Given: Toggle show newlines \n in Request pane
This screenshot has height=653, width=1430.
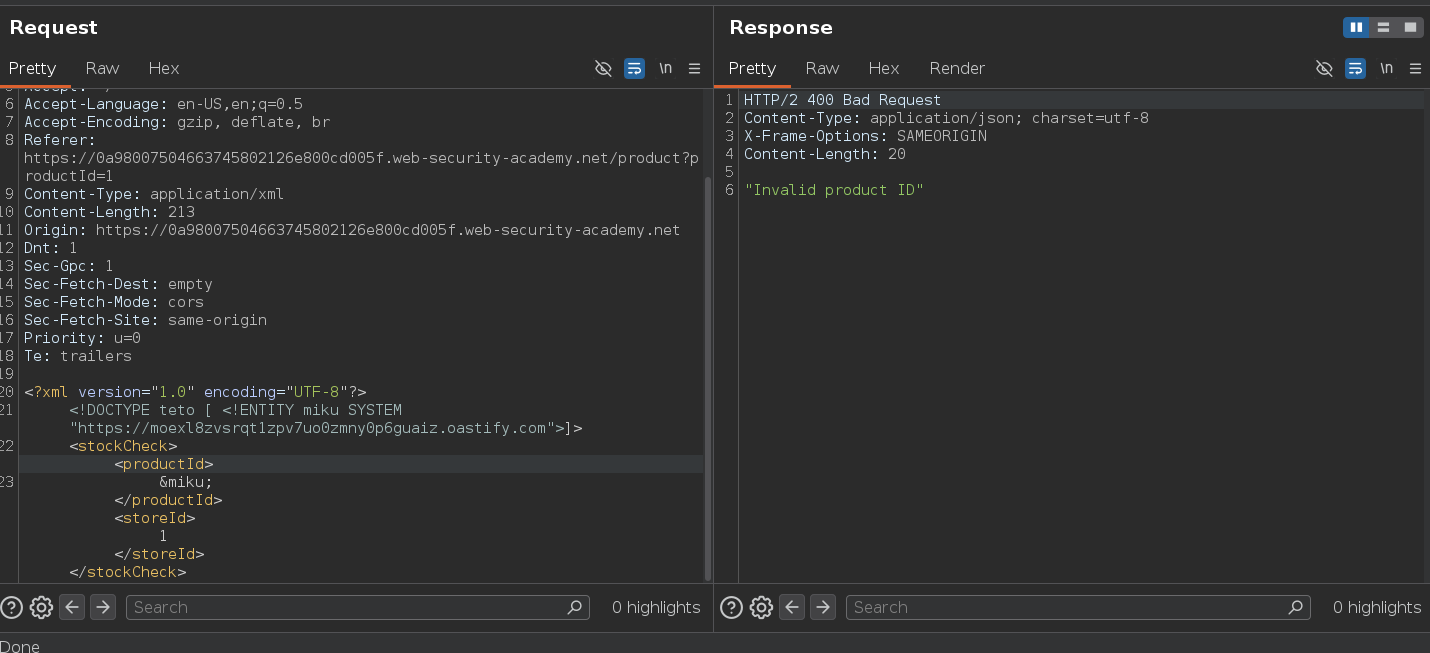Looking at the screenshot, I should click(665, 68).
